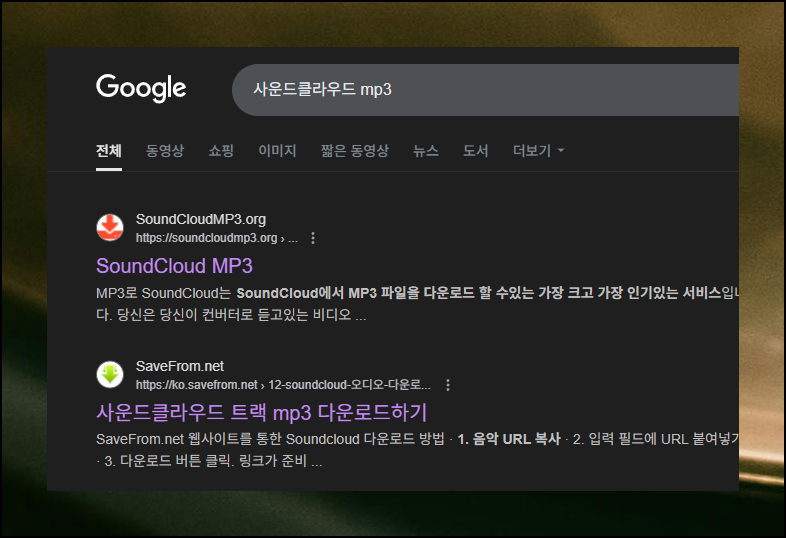This screenshot has height=538, width=786.
Task: Switch to the 이미지 tab
Action: (277, 150)
